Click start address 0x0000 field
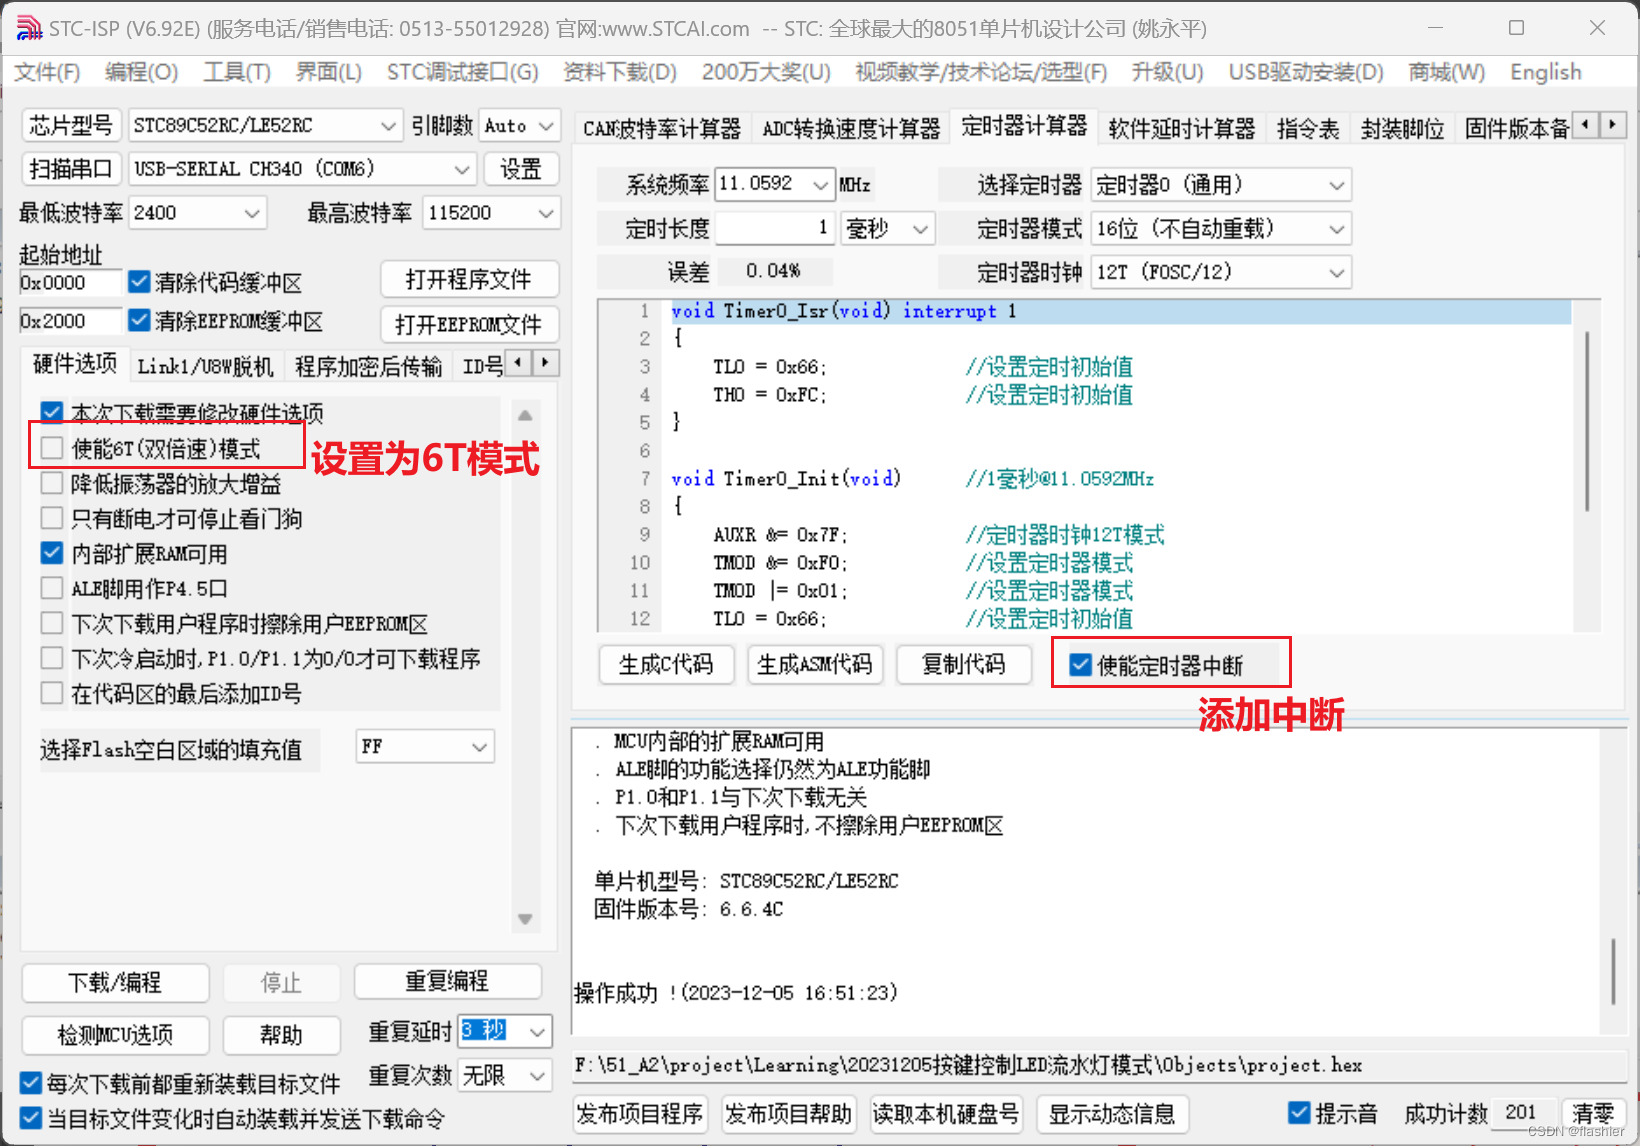Image resolution: width=1640 pixels, height=1146 pixels. coord(70,283)
